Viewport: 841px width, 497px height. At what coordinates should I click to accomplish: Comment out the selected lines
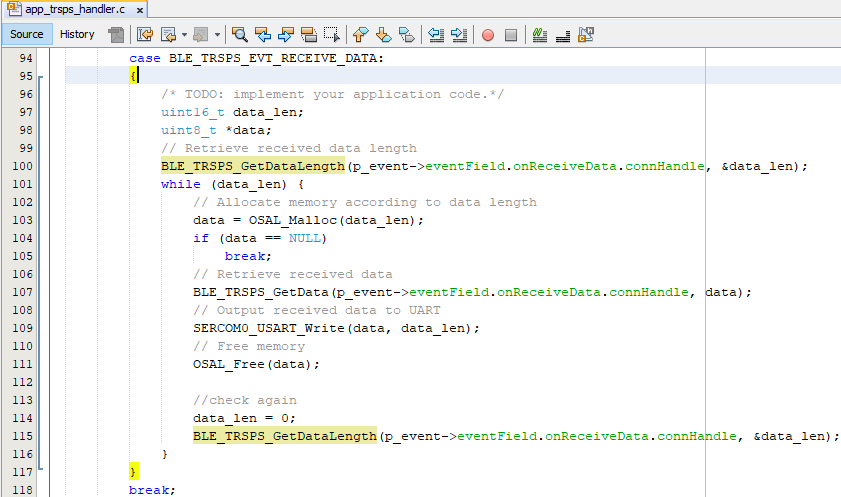(x=540, y=34)
